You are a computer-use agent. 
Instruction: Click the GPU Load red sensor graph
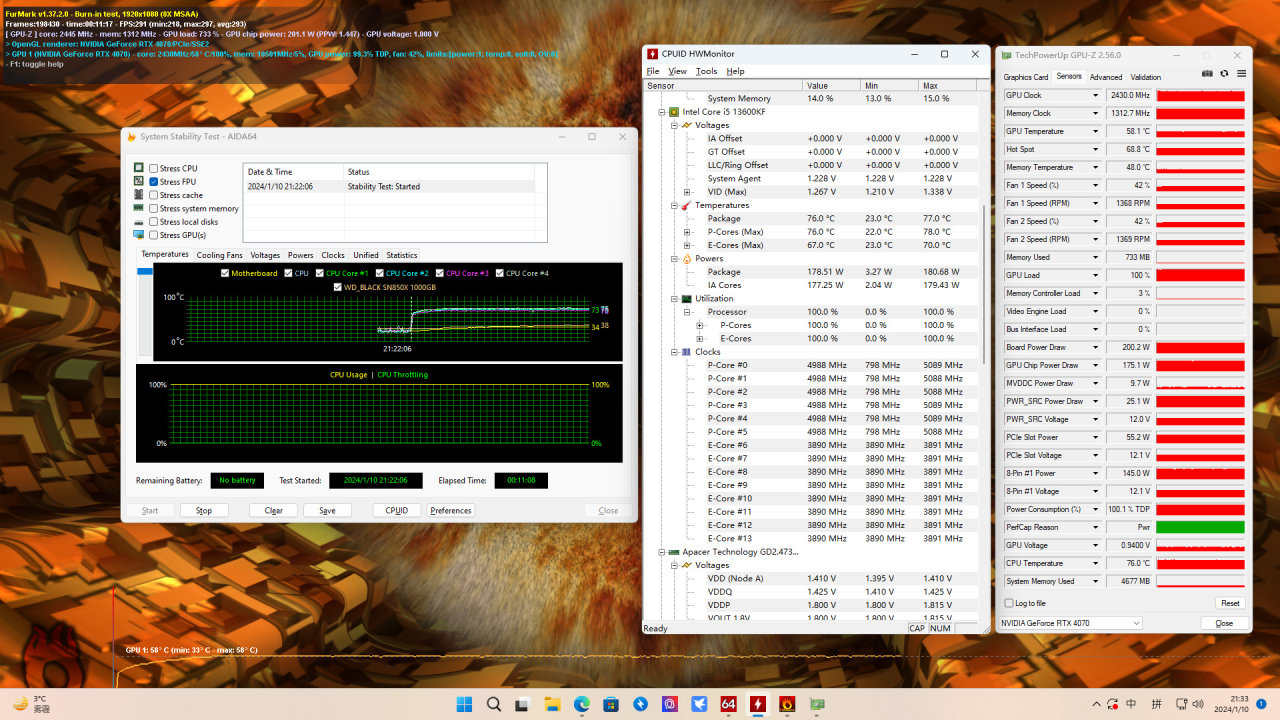point(1200,275)
